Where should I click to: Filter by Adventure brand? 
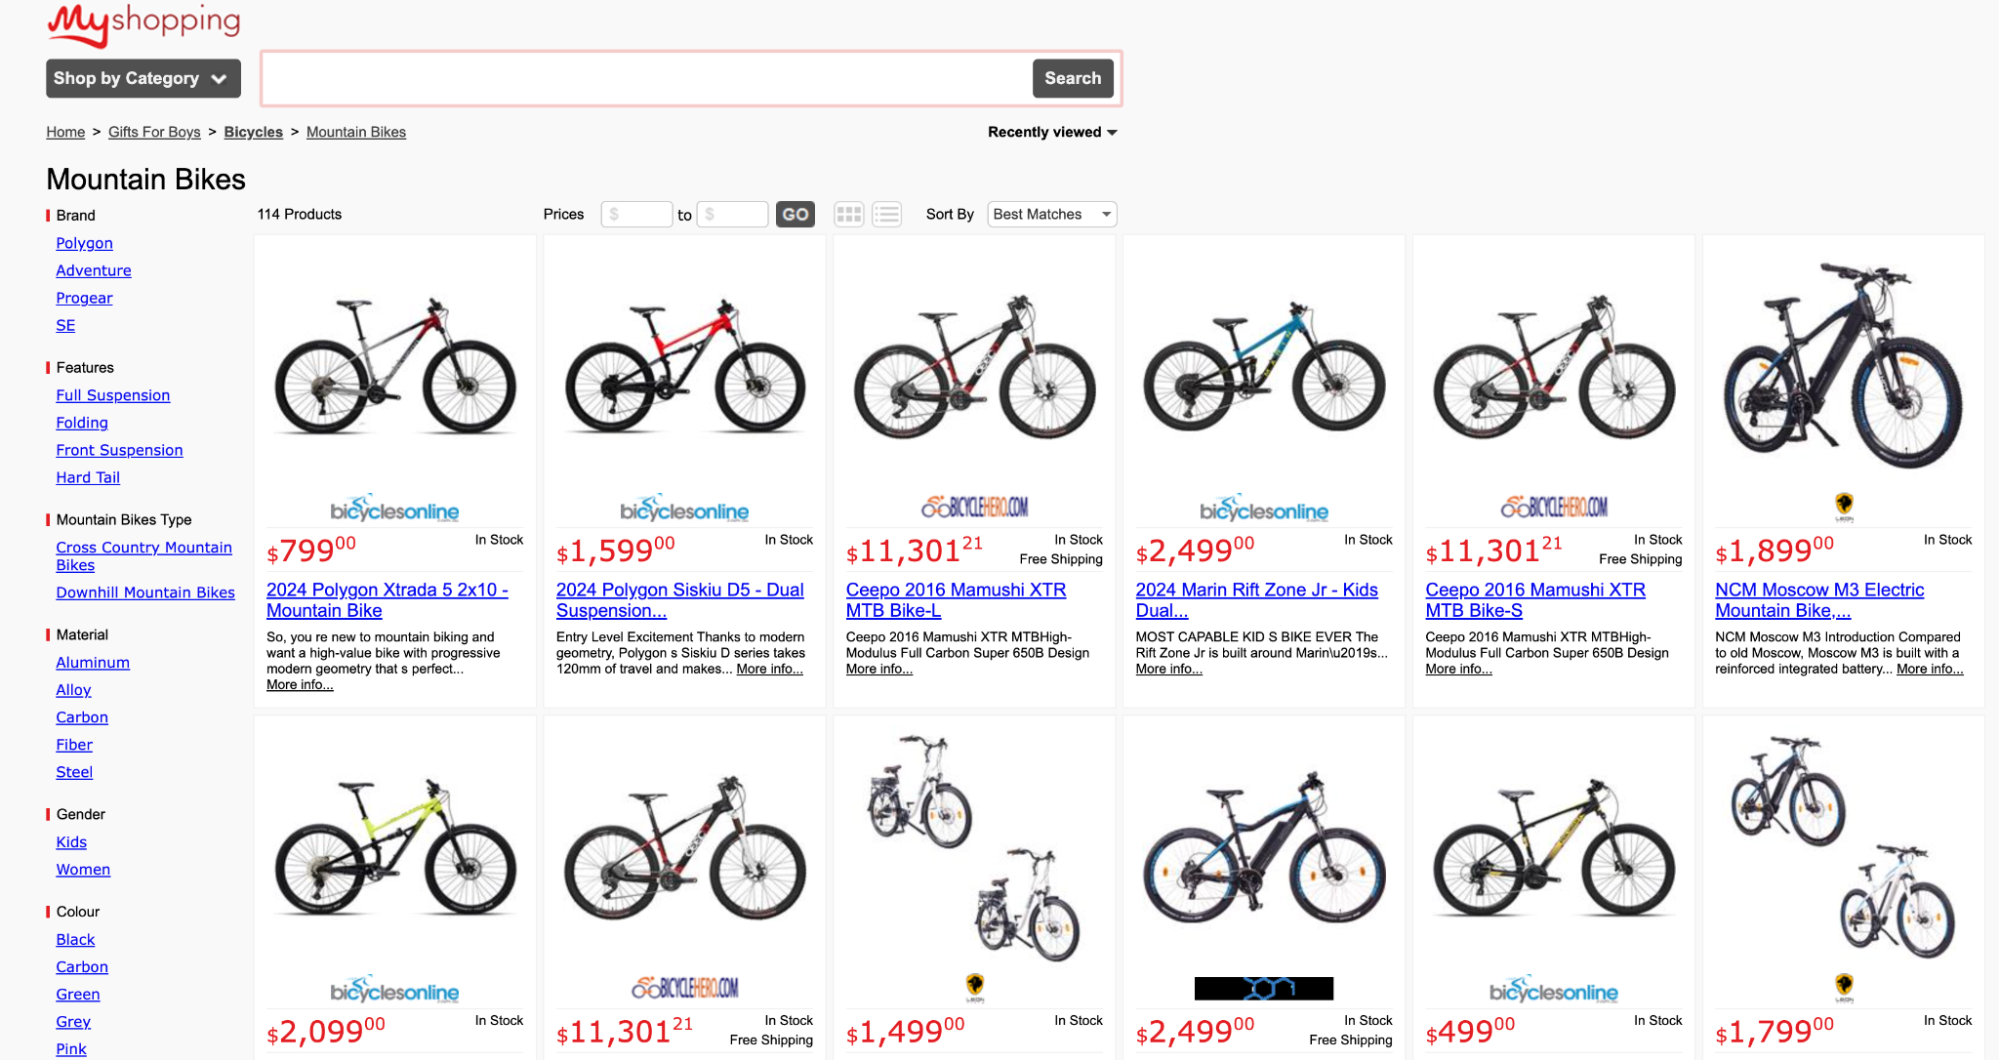click(93, 270)
